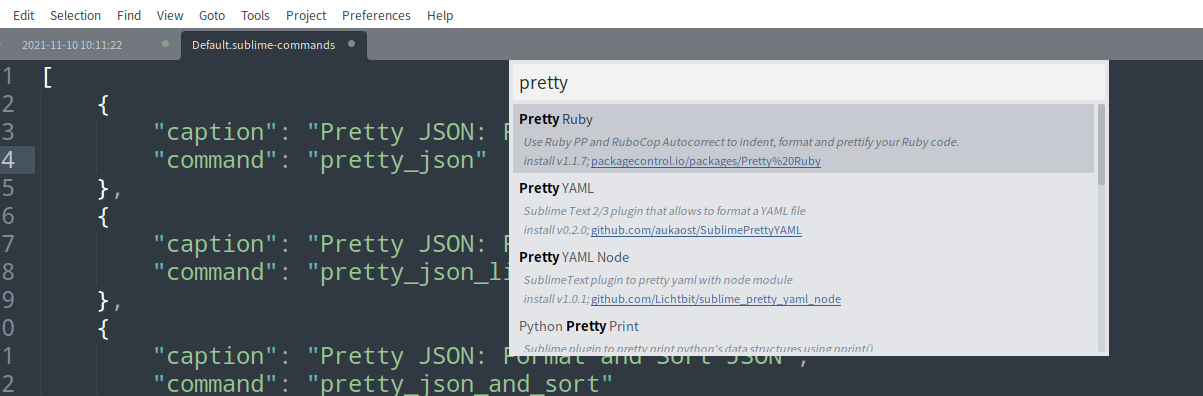1203x396 pixels.
Task: Click line number 1 in the gutter
Action: 8,76
